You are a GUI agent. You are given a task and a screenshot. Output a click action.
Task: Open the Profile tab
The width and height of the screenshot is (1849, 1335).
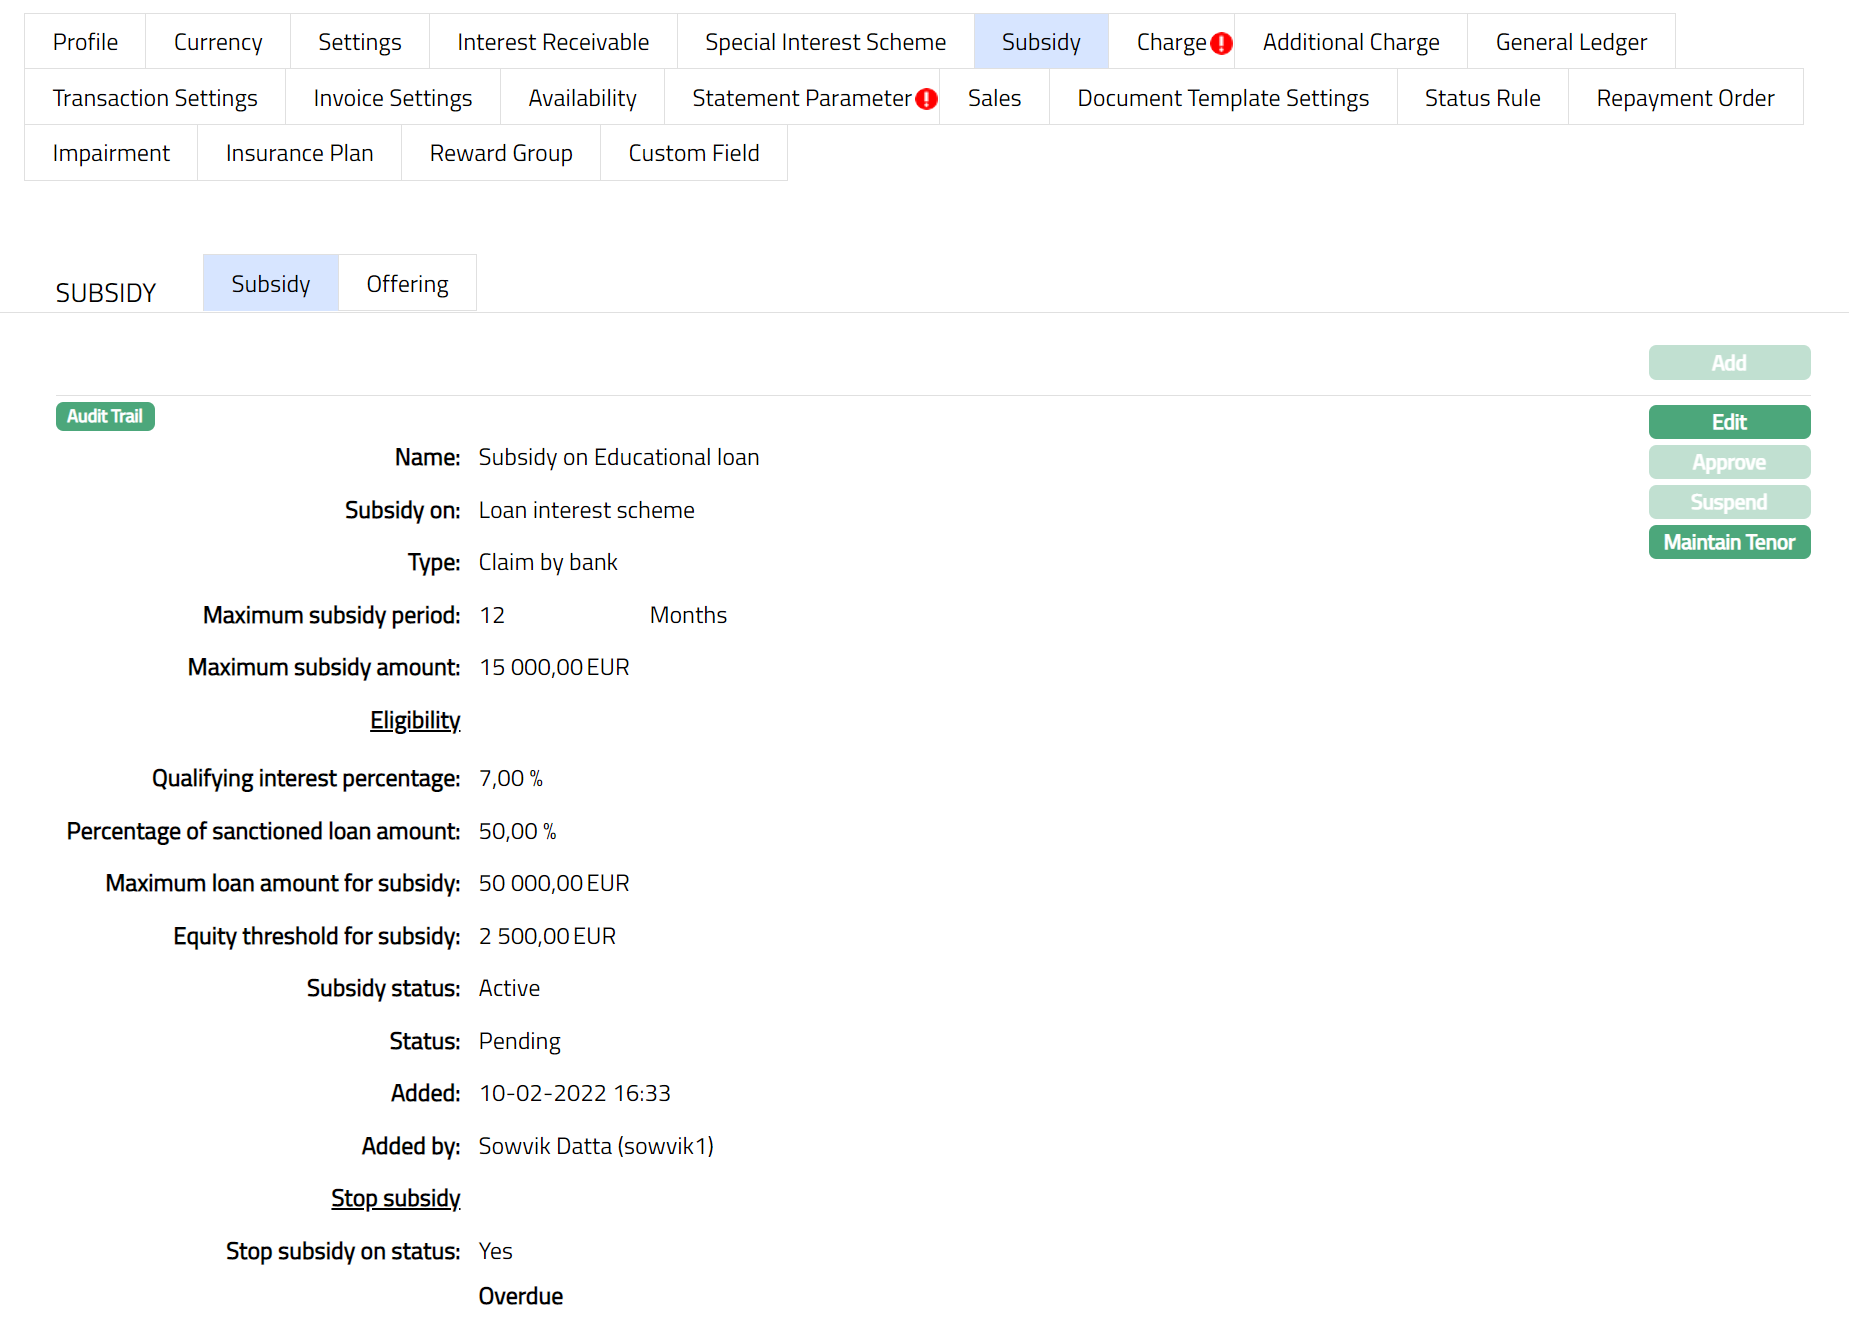pos(85,42)
